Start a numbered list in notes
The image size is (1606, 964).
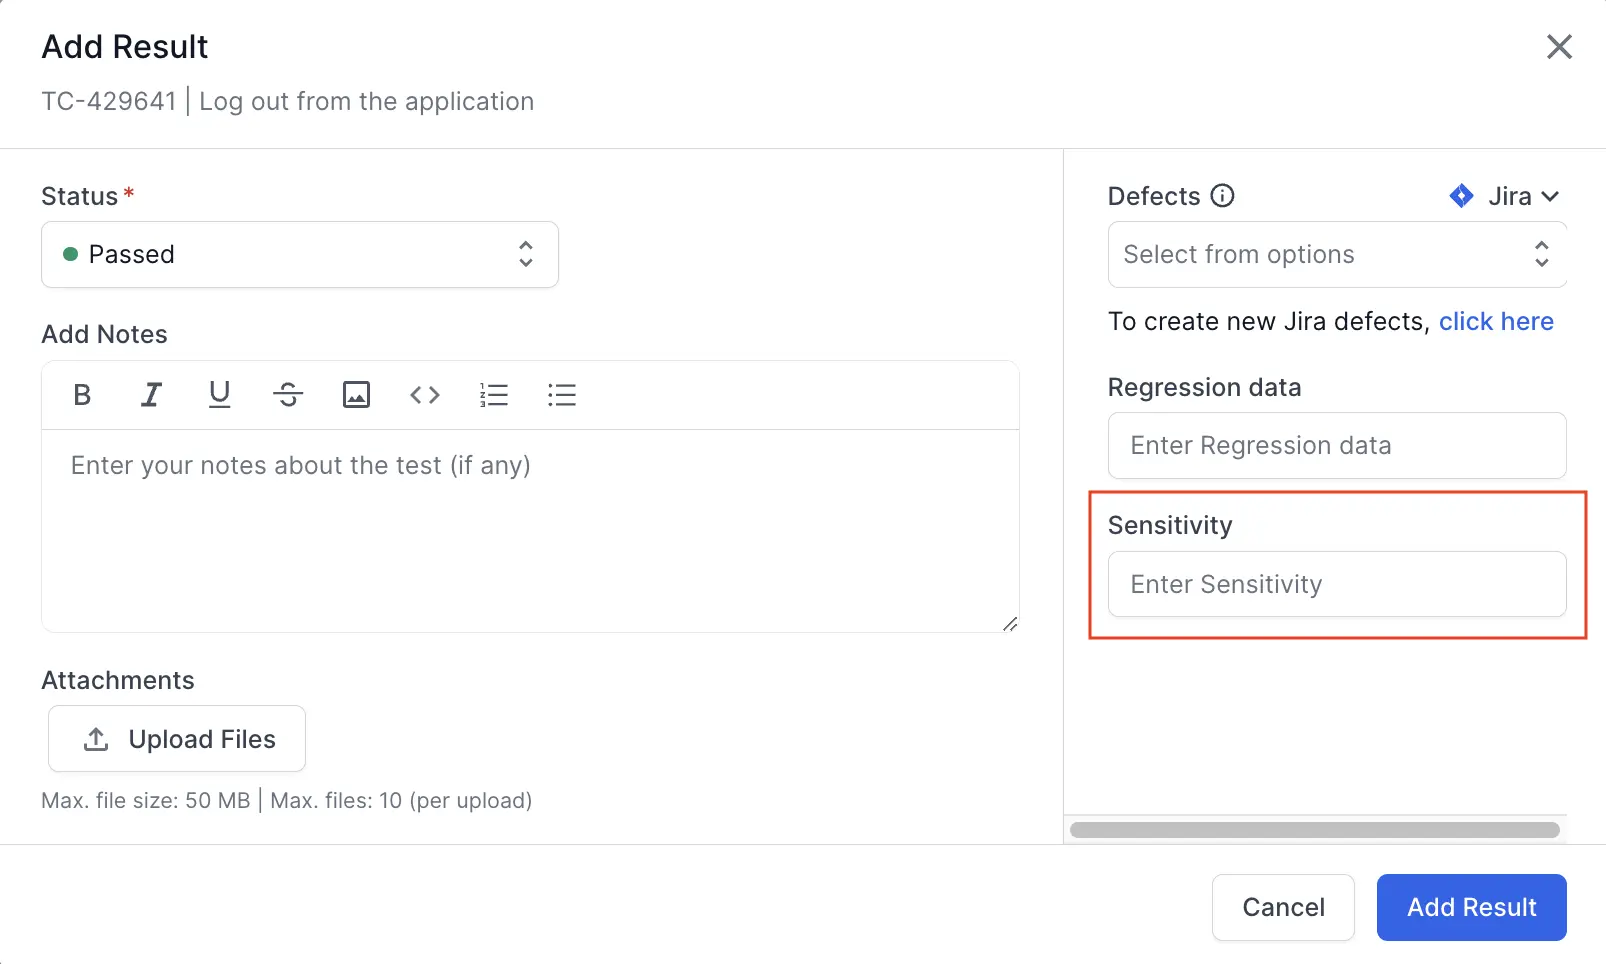494,395
